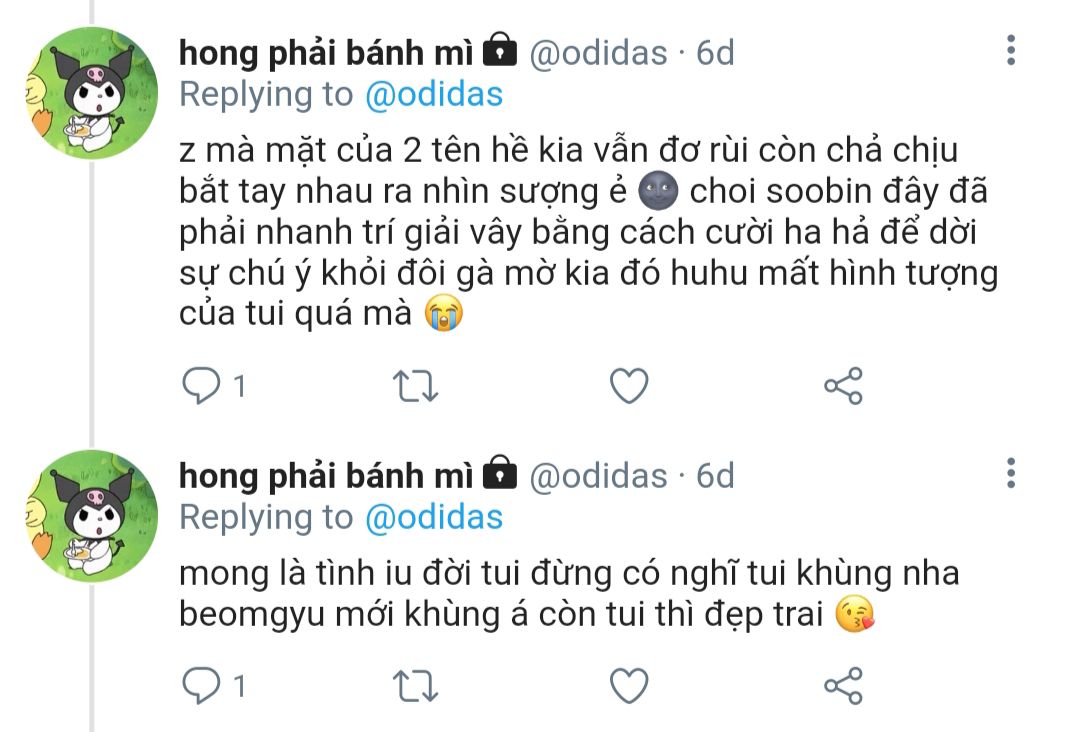Image resolution: width=1080 pixels, height=732 pixels.
Task: Like the second tweet with kiss emoji
Action: [x=629, y=686]
